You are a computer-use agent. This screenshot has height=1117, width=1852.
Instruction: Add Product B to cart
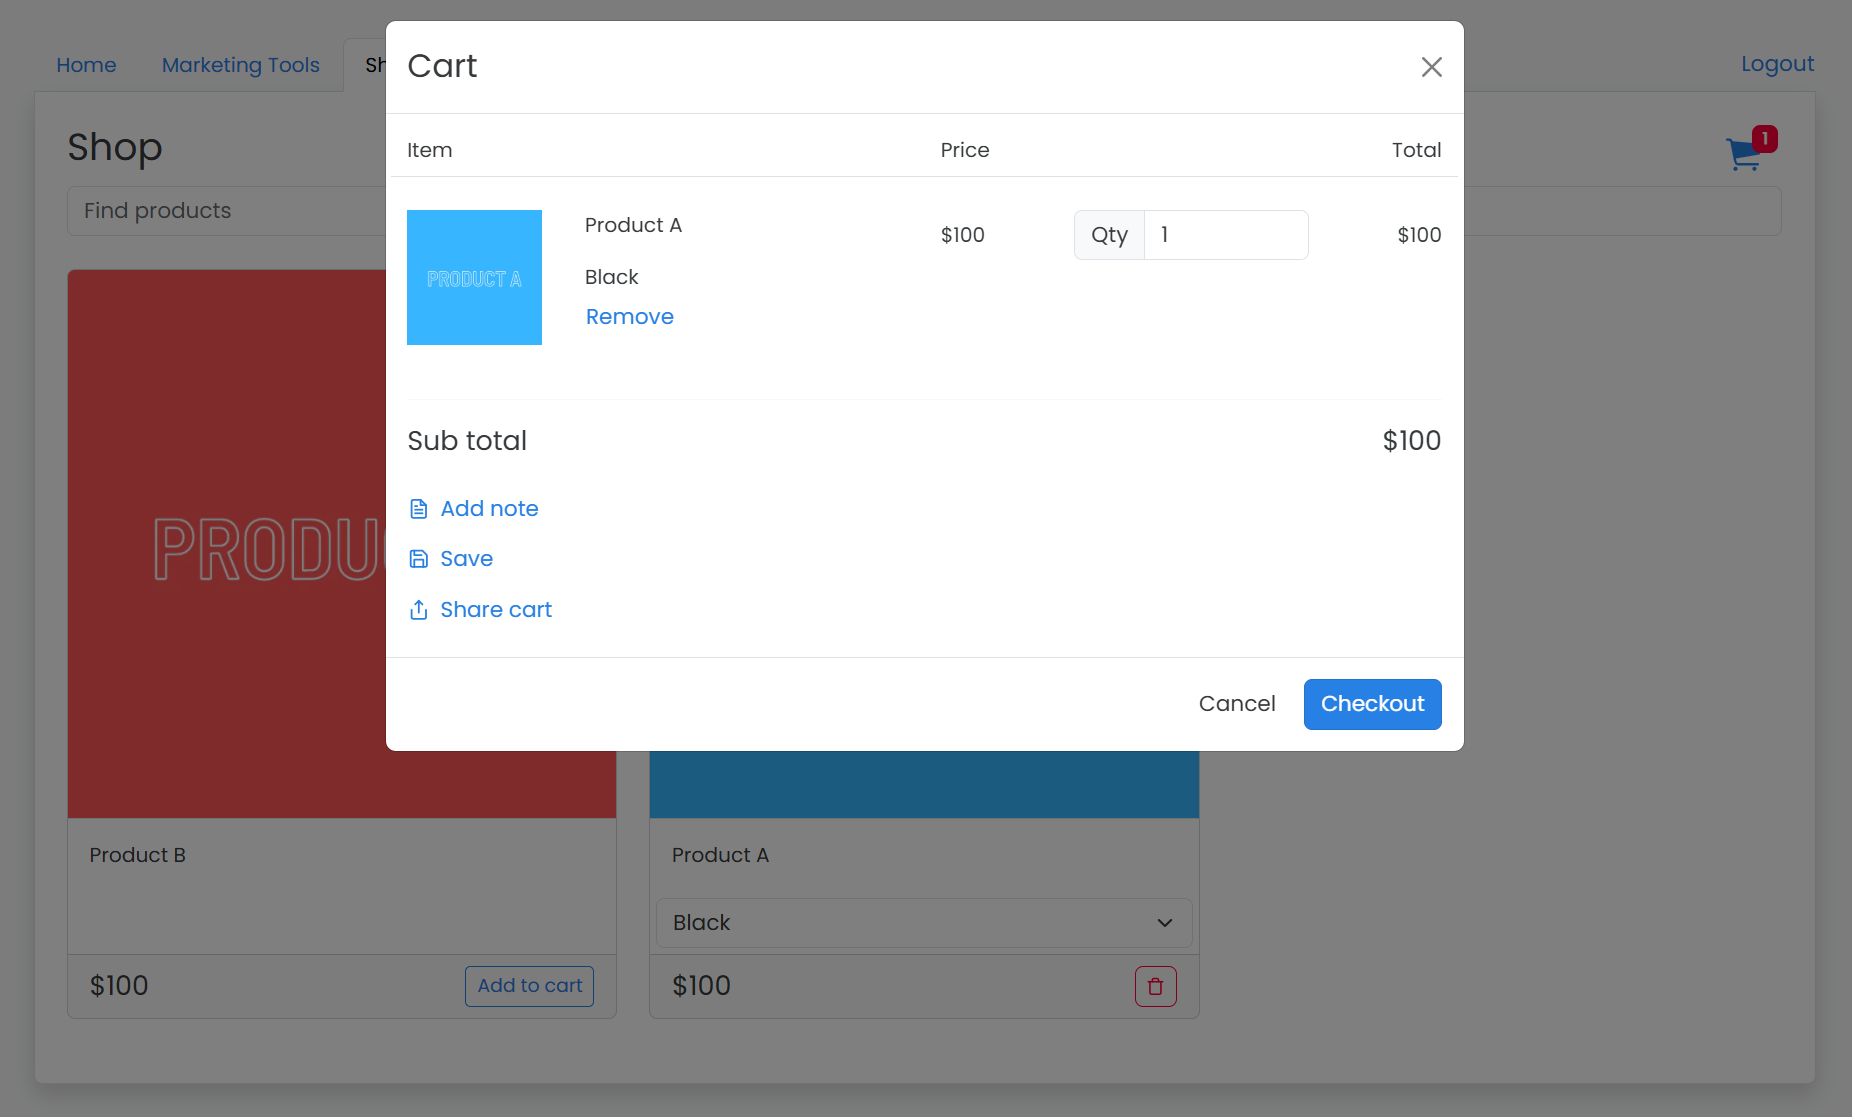click(x=529, y=986)
